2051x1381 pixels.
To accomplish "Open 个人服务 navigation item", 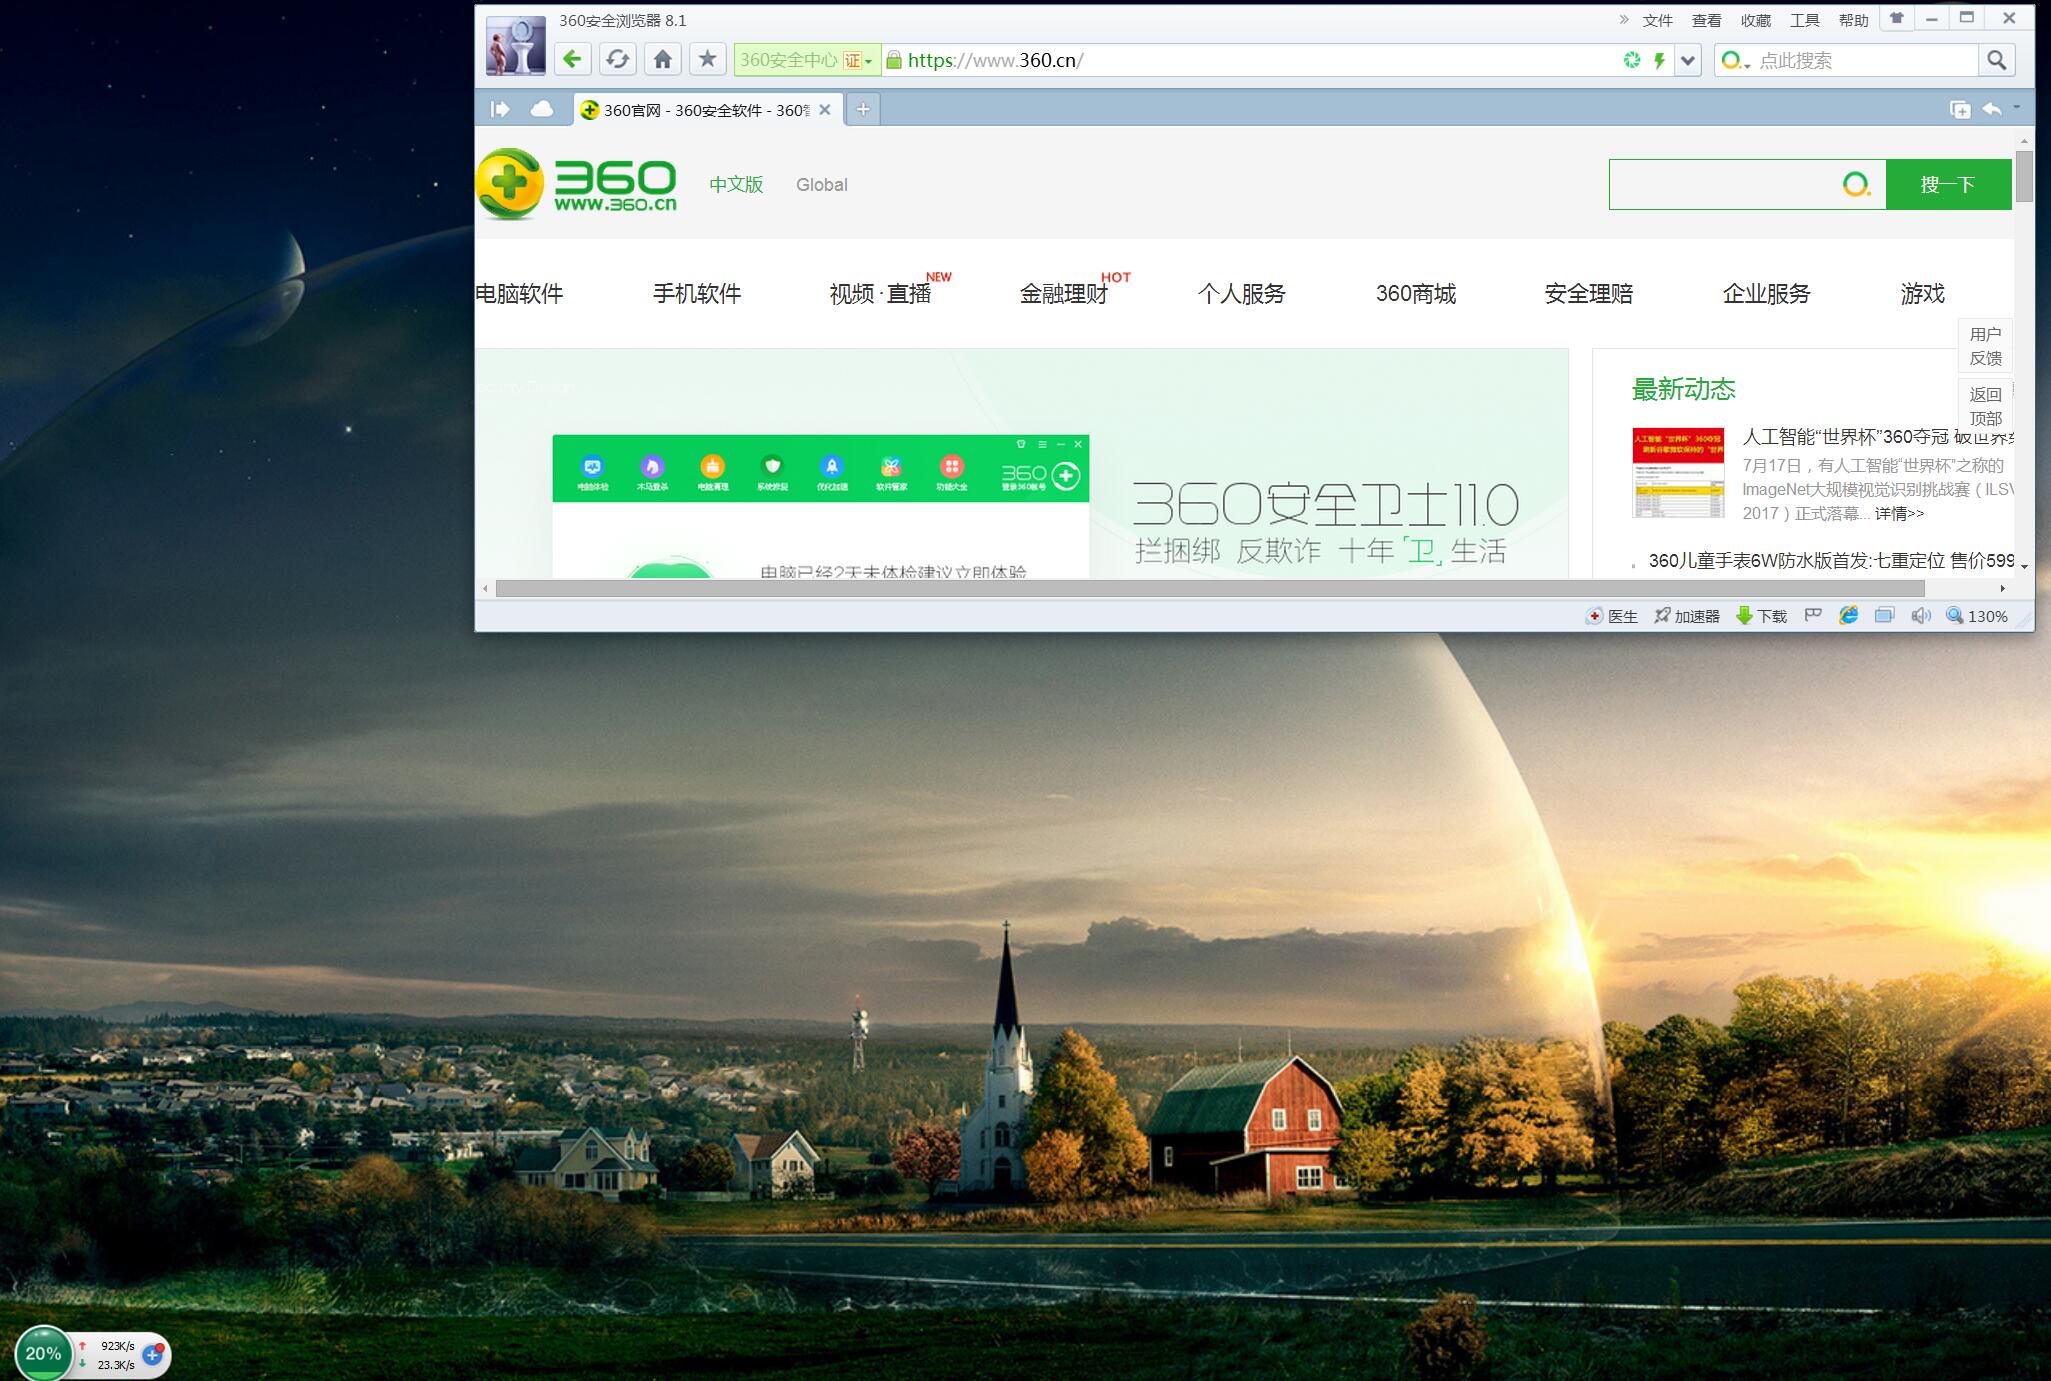I will [1241, 294].
